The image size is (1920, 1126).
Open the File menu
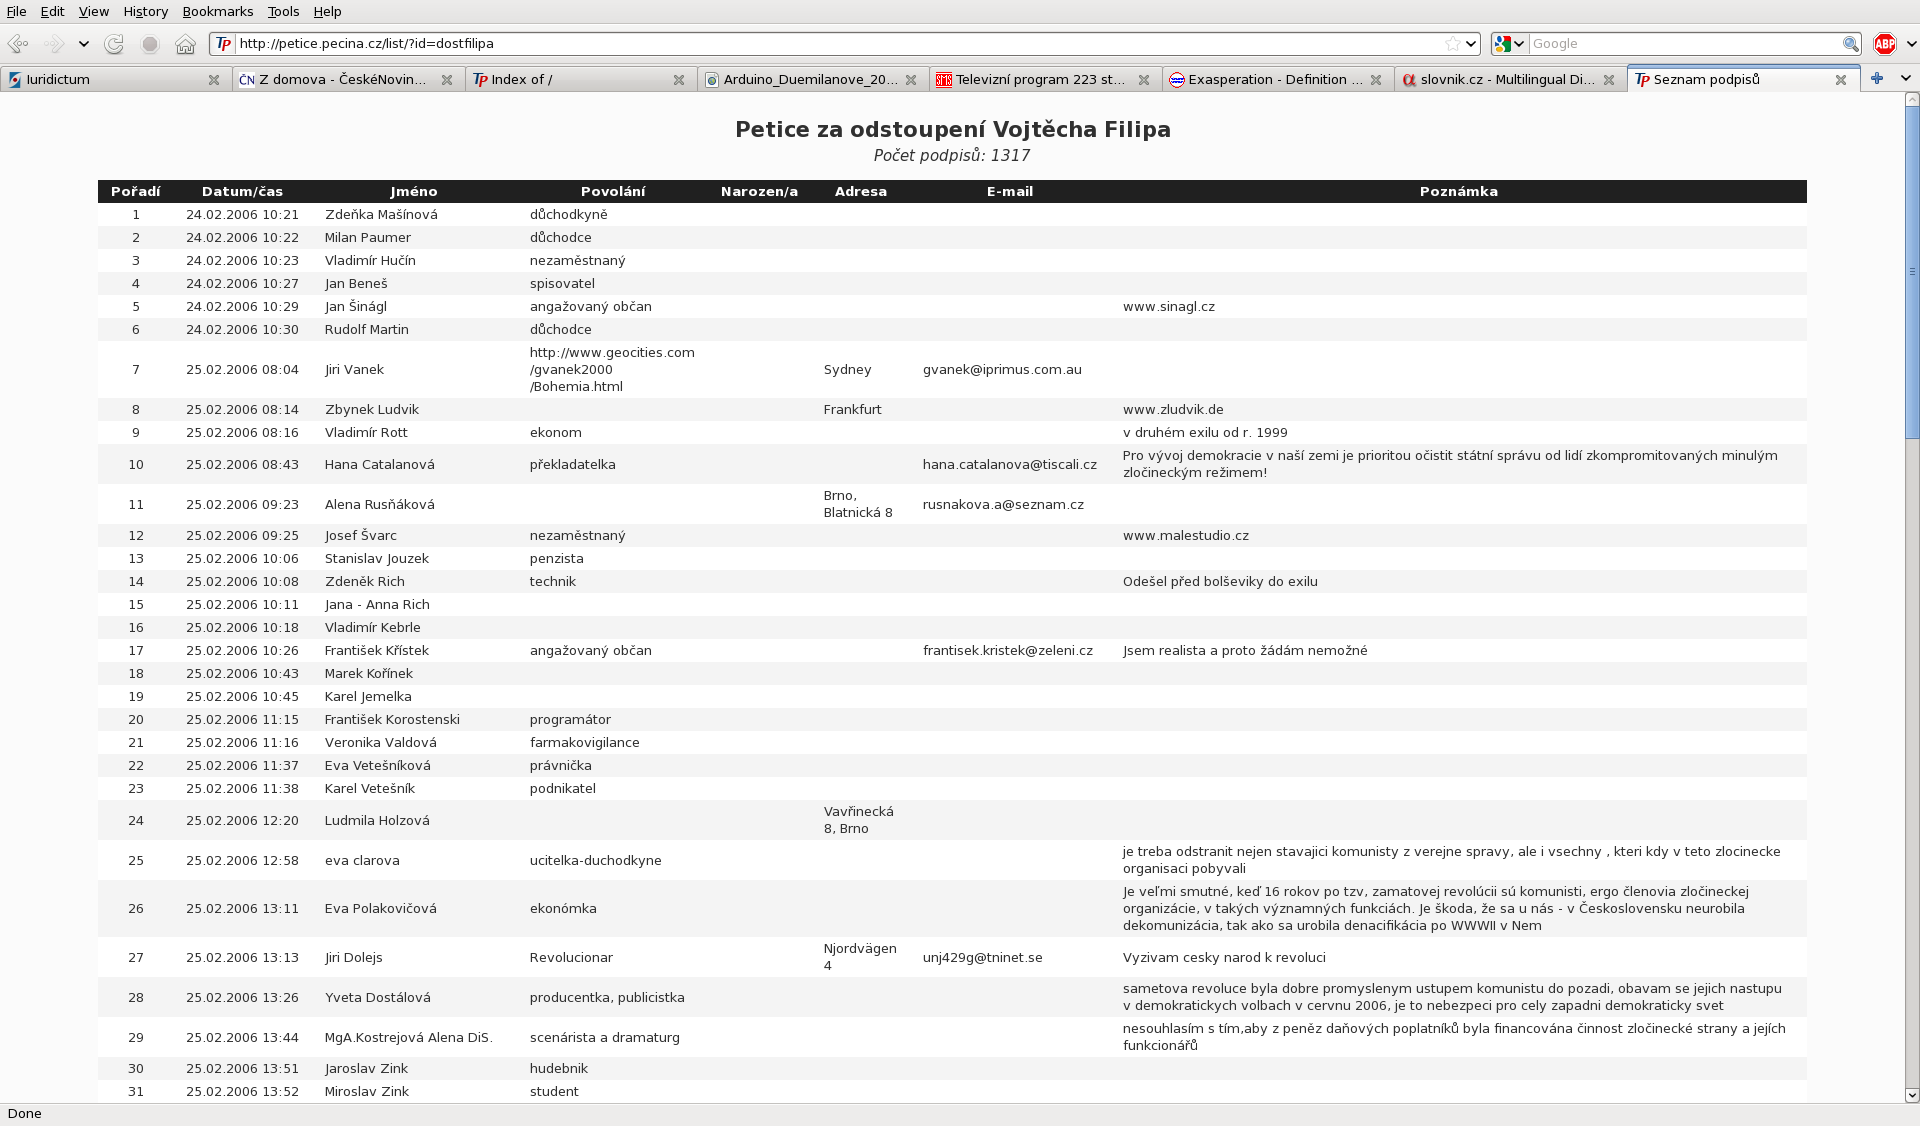tap(16, 11)
